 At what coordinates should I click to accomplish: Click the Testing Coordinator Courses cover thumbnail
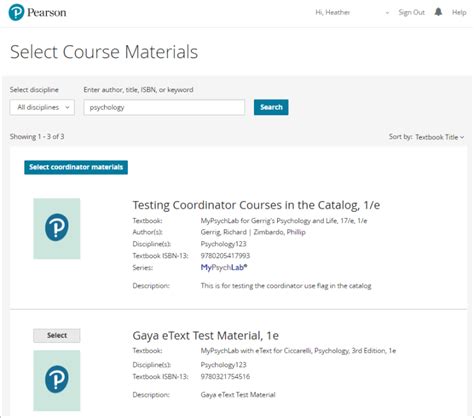pos(57,229)
